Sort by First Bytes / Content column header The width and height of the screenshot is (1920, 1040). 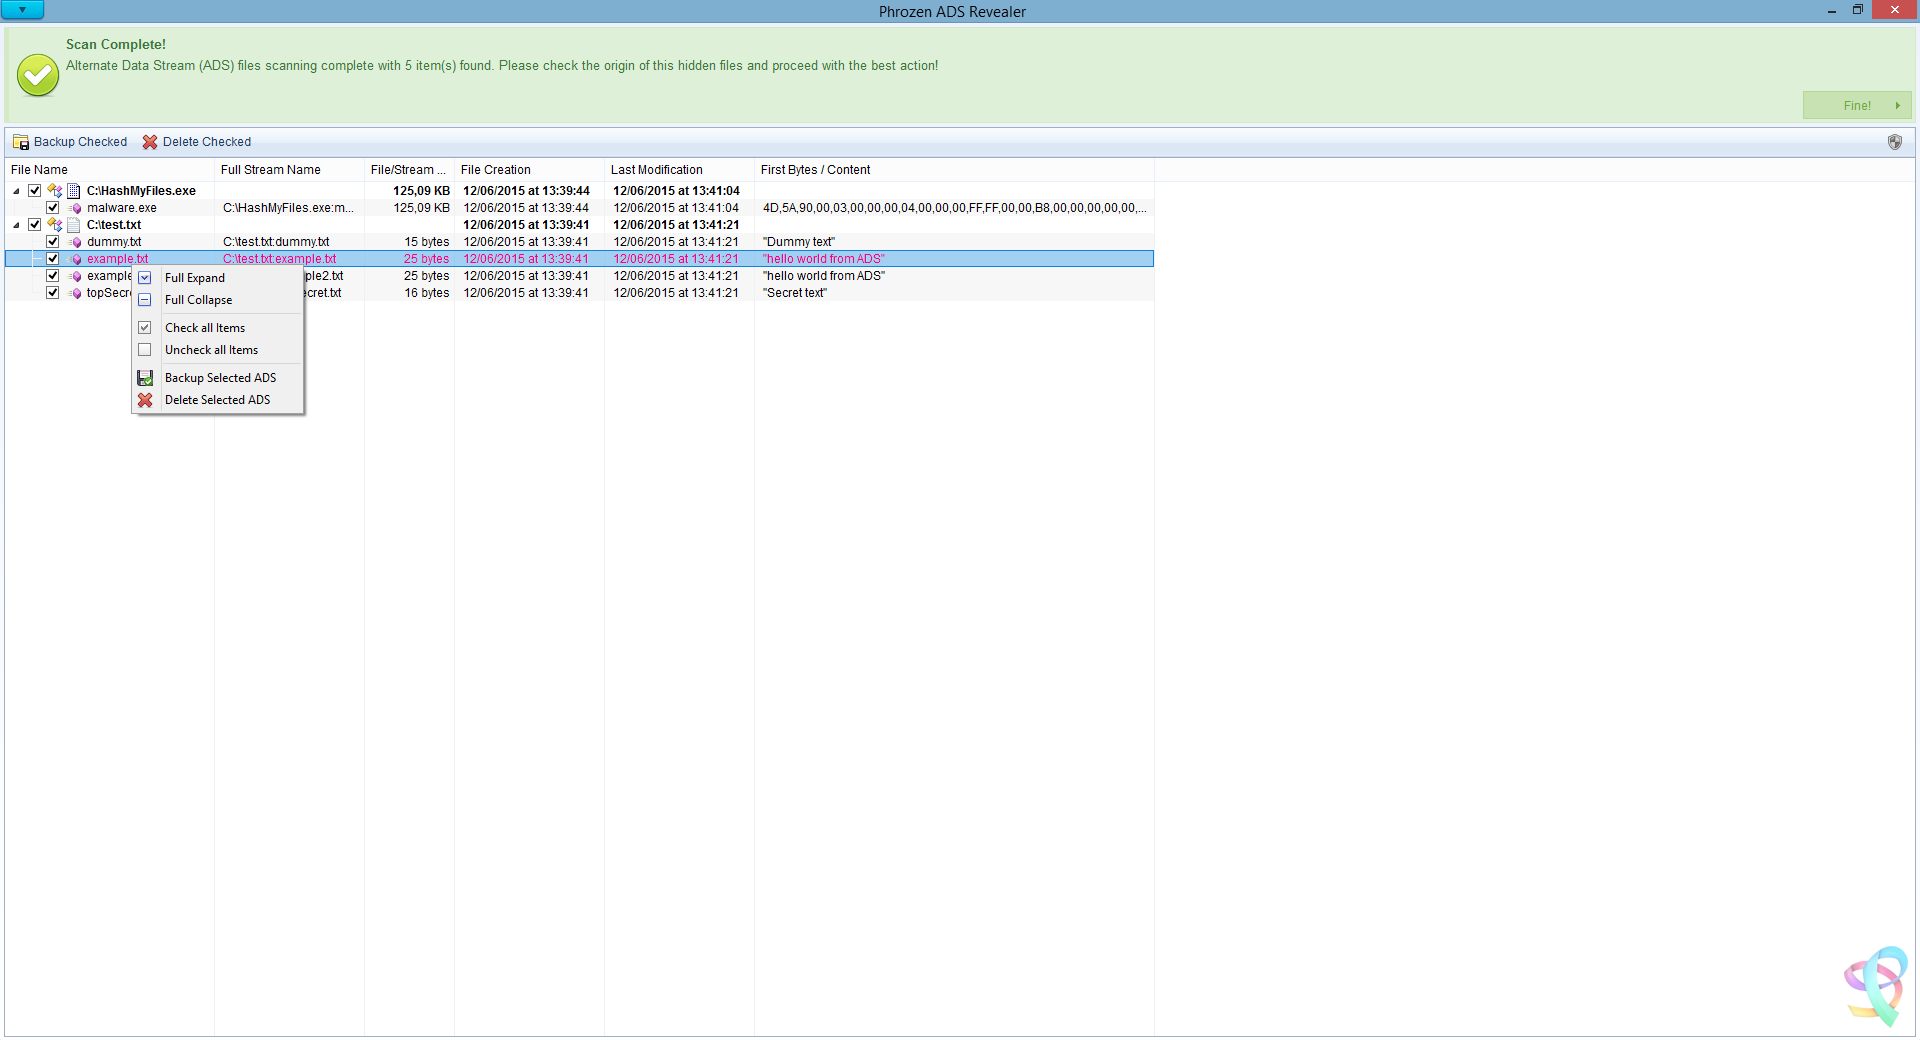click(x=954, y=170)
